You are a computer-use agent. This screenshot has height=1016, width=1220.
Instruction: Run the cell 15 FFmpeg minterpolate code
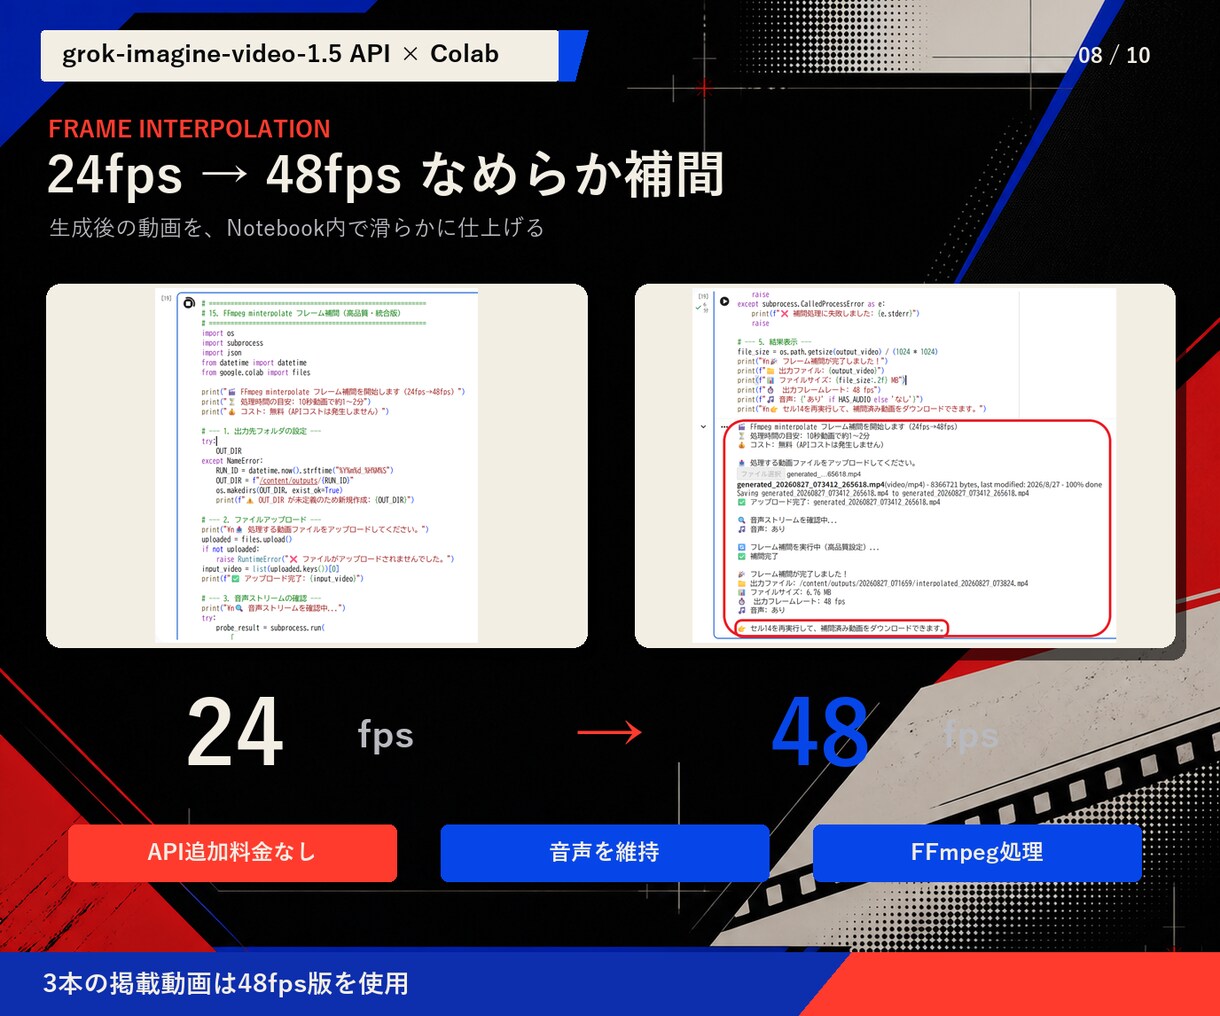(189, 302)
